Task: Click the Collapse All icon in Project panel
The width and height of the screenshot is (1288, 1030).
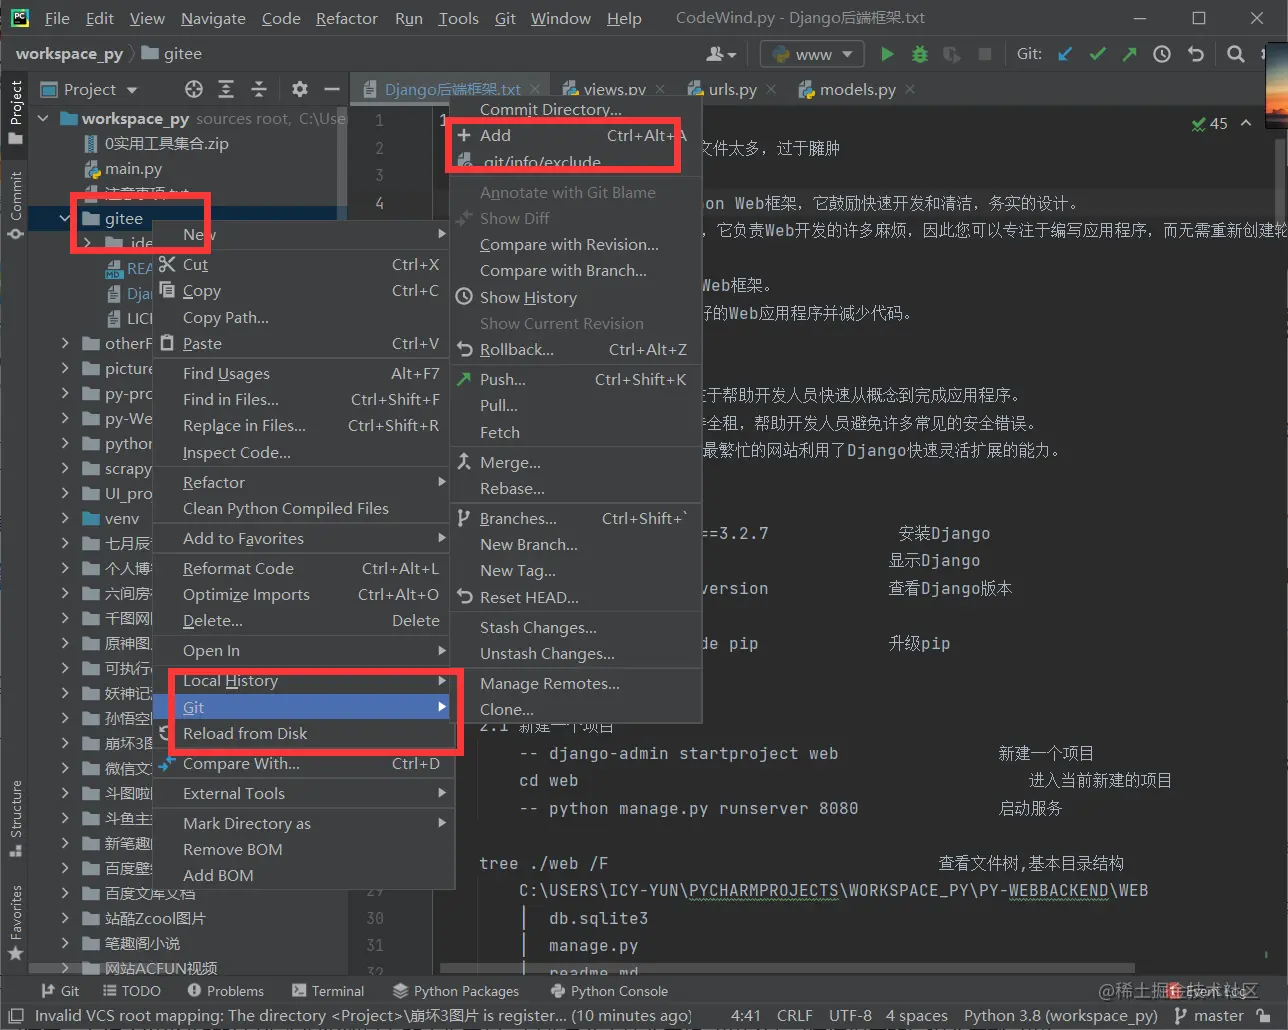Action: click(x=259, y=90)
